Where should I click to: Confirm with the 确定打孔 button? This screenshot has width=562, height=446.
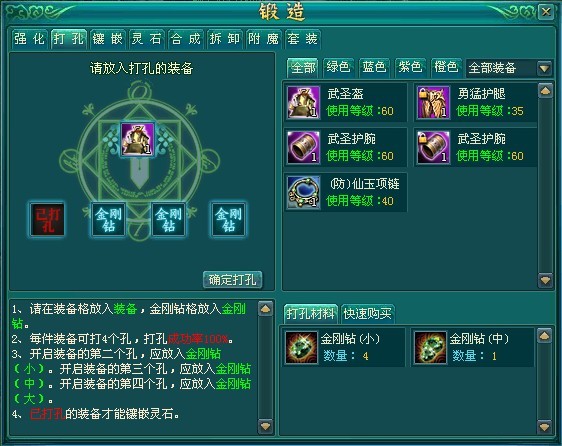tap(233, 280)
